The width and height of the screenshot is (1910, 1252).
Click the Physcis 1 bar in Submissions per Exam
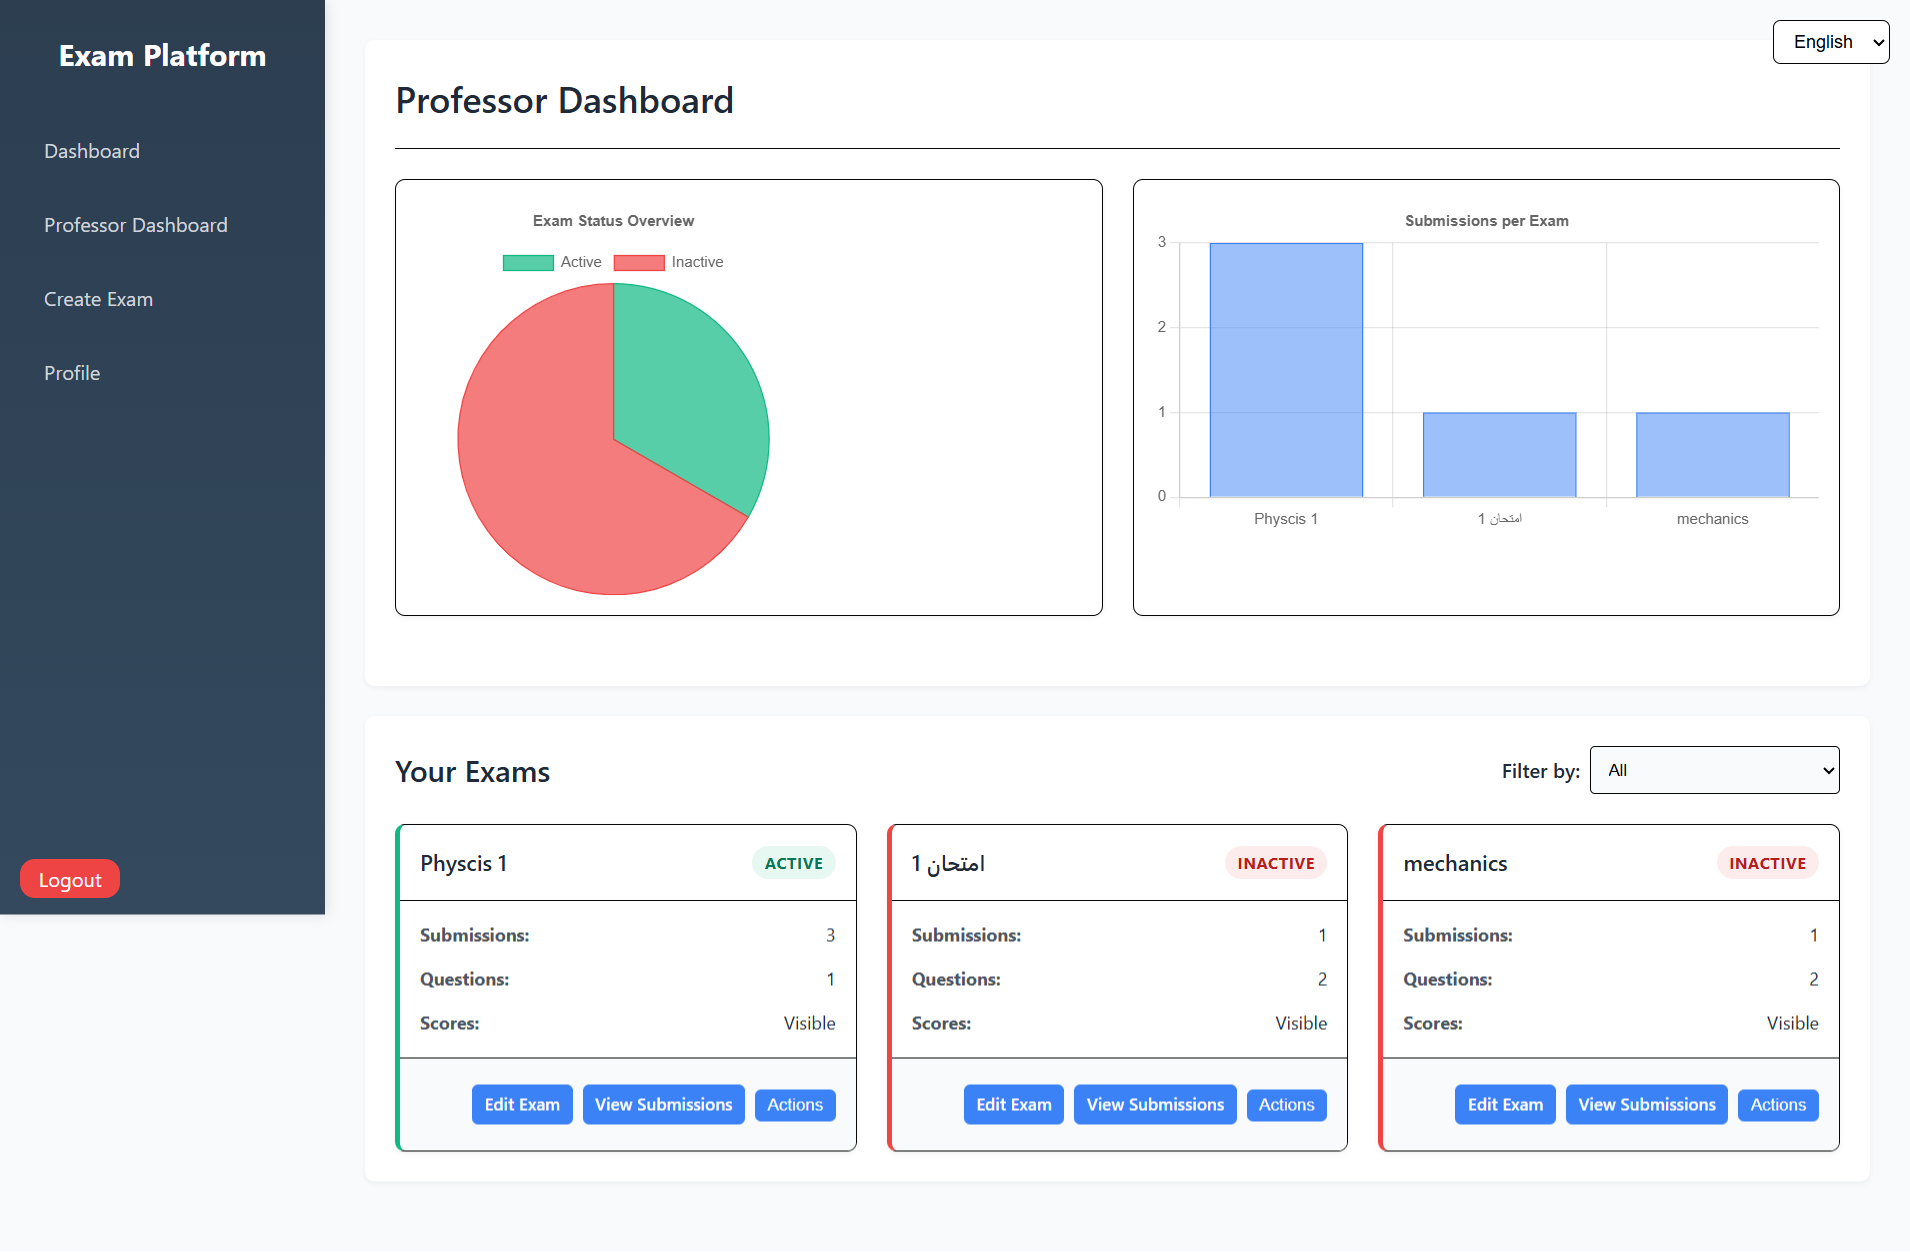1285,370
